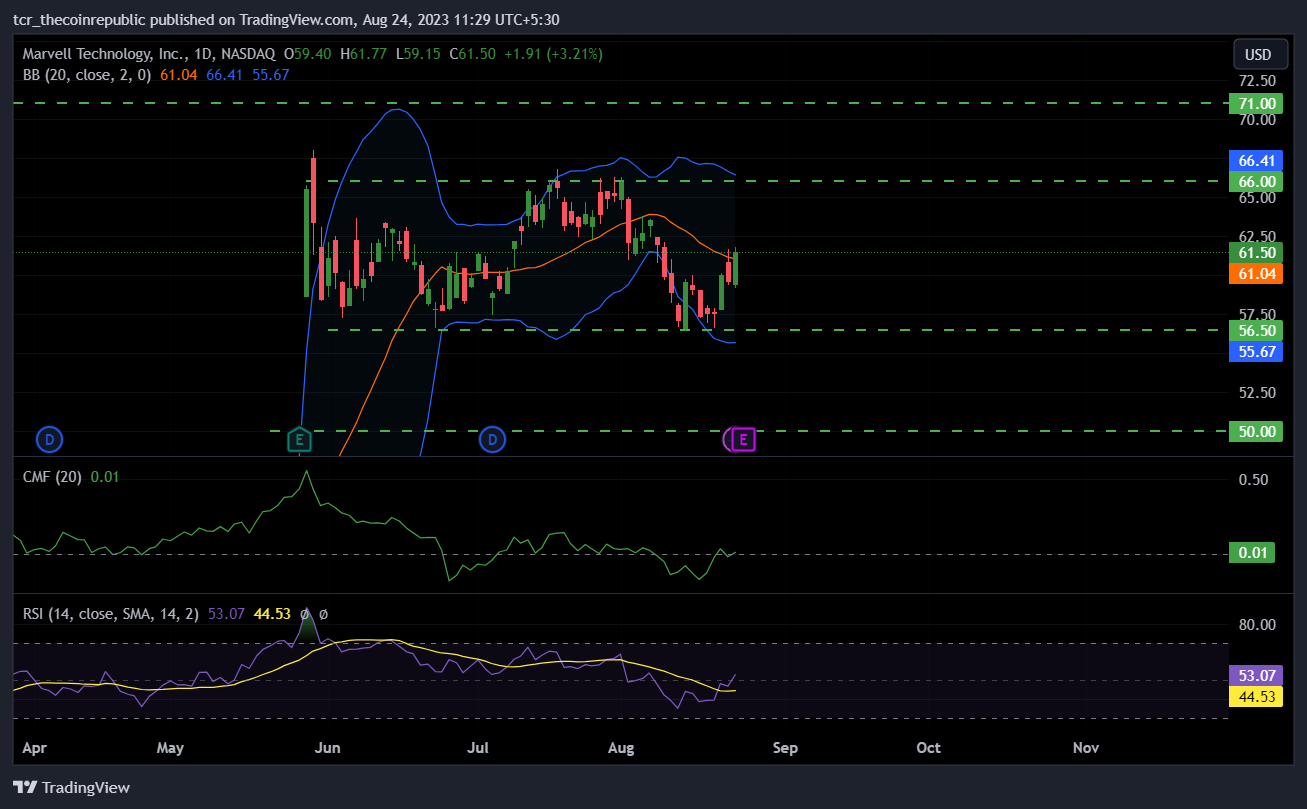Viewport: 1307px width, 809px height.
Task: Click the 62.50 price scale tick
Action: pos(1256,236)
